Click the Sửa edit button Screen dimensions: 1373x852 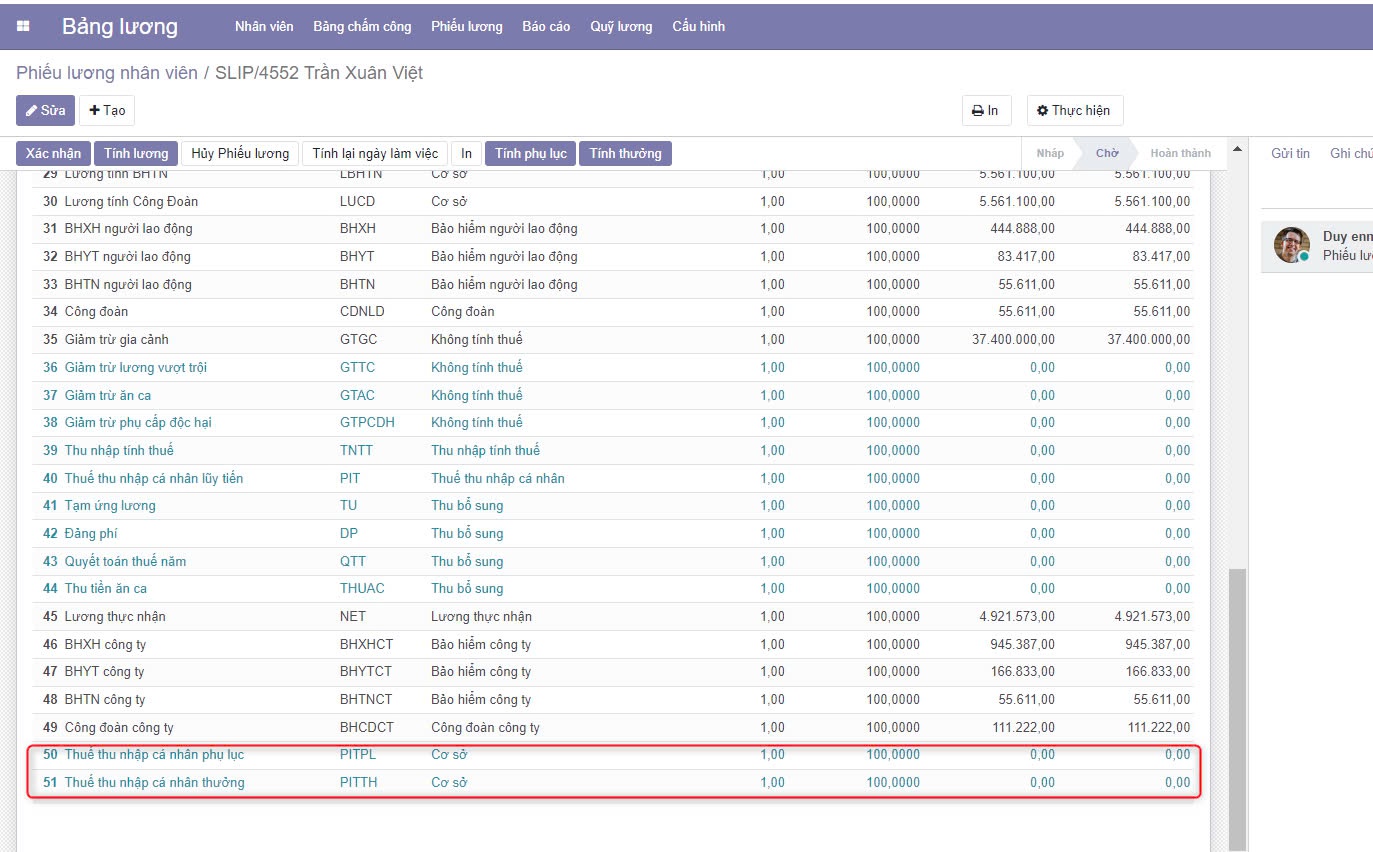tap(45, 110)
